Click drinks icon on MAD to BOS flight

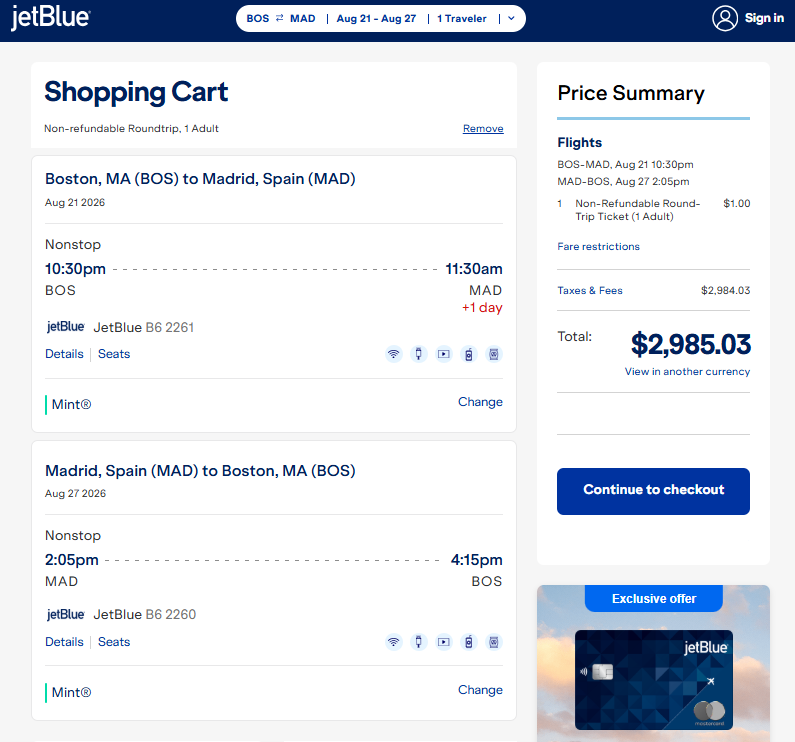tap(468, 642)
